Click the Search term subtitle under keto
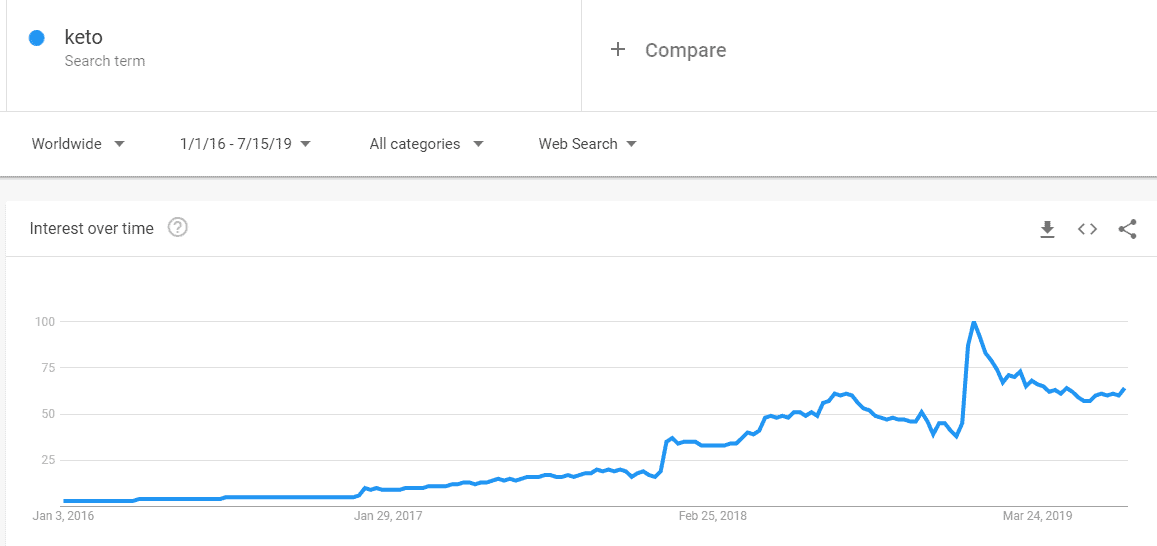 click(x=105, y=61)
